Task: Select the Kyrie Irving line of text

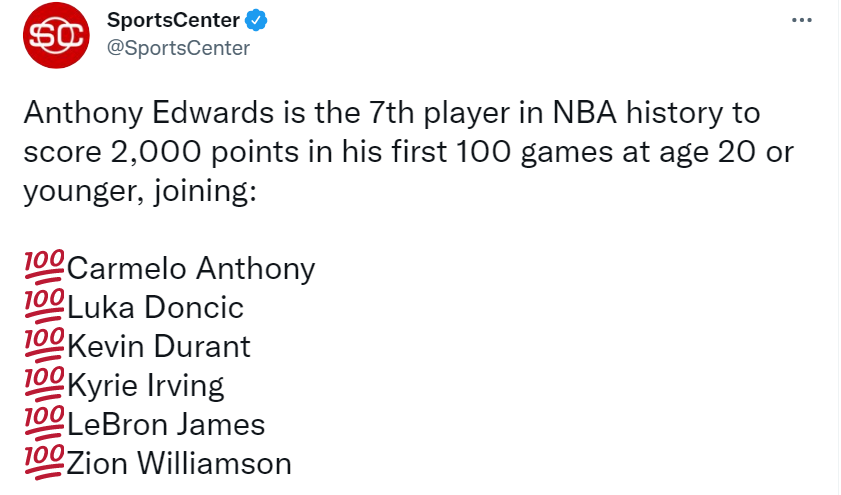Action: pyautogui.click(x=146, y=386)
